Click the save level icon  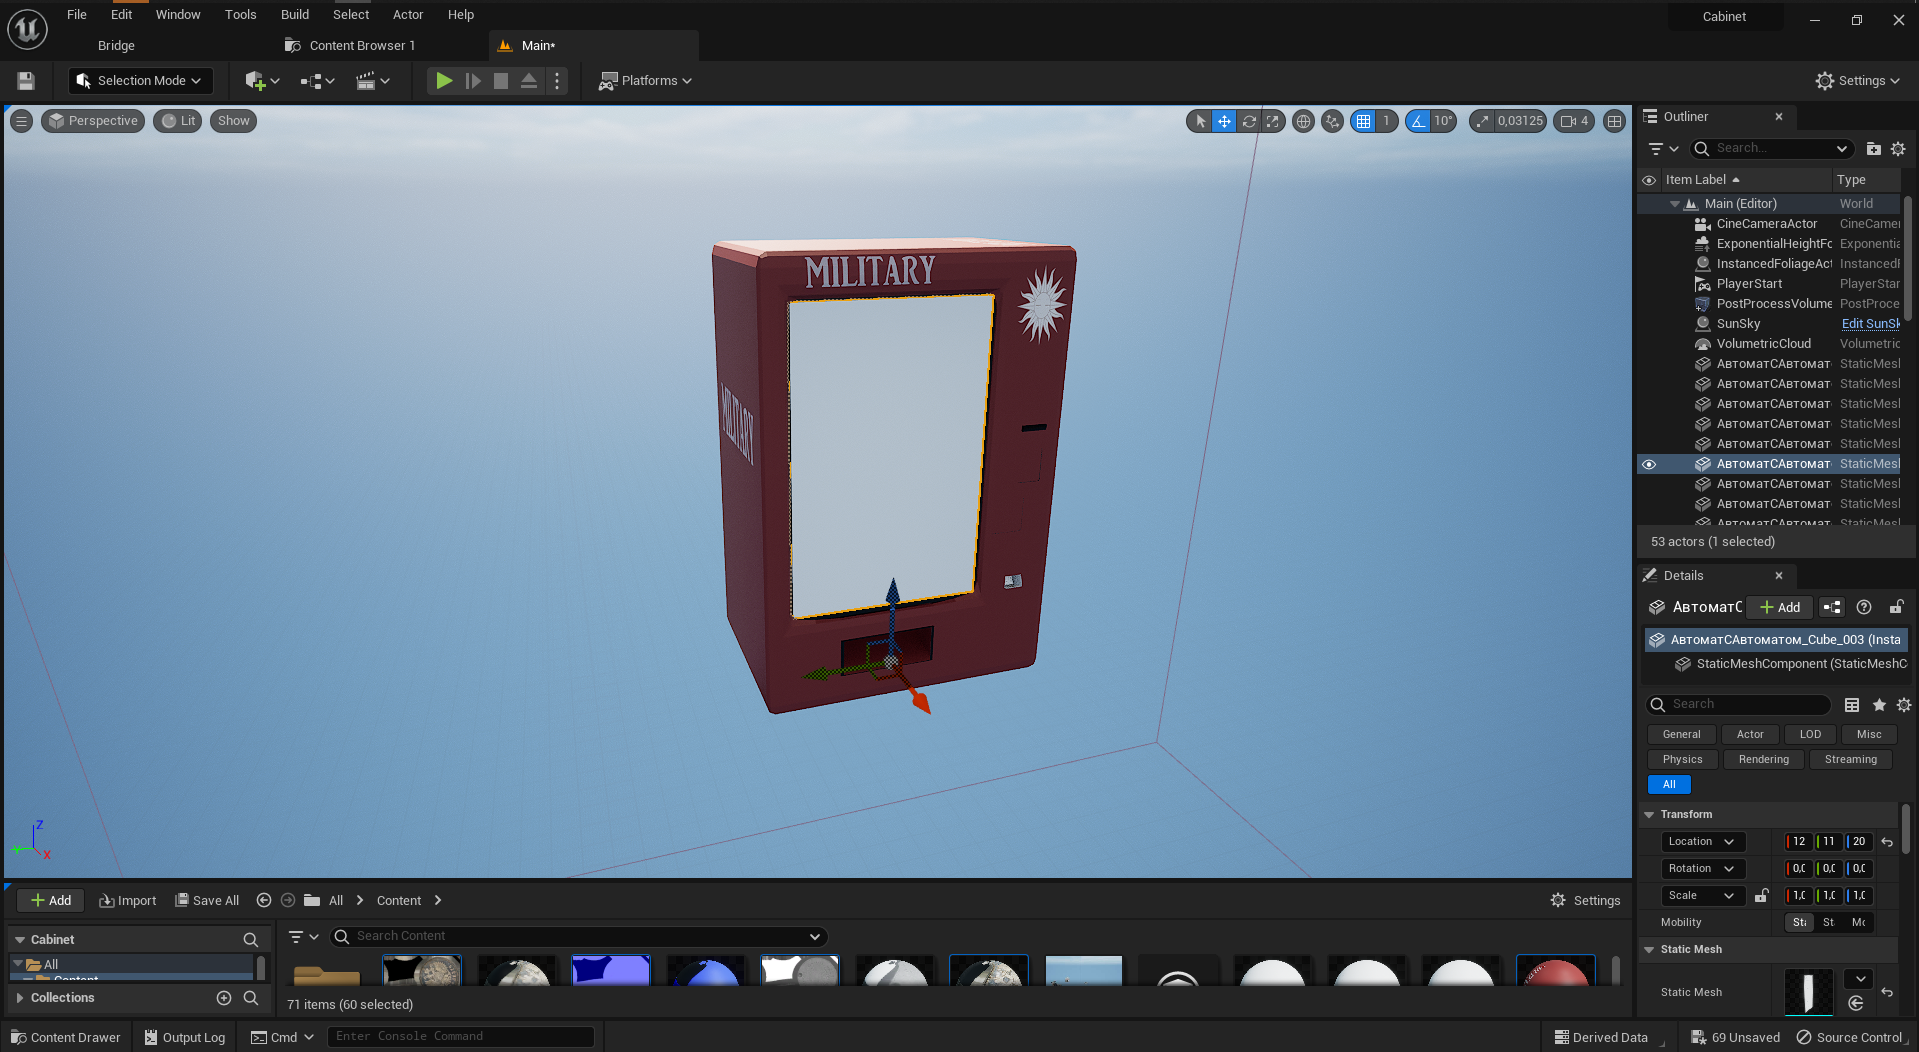click(26, 81)
